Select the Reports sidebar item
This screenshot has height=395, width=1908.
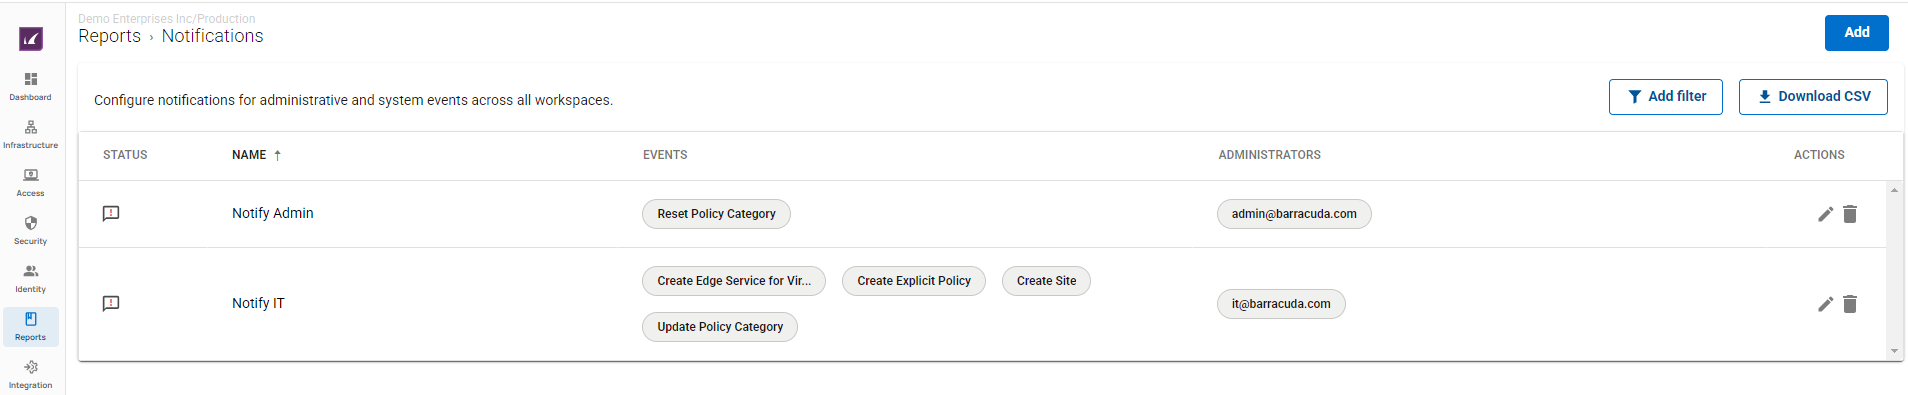(x=31, y=326)
